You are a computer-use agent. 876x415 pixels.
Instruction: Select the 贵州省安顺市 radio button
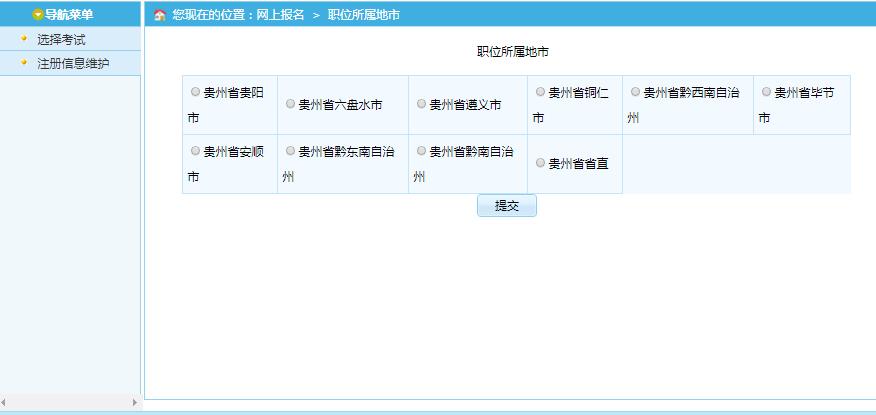coord(195,151)
